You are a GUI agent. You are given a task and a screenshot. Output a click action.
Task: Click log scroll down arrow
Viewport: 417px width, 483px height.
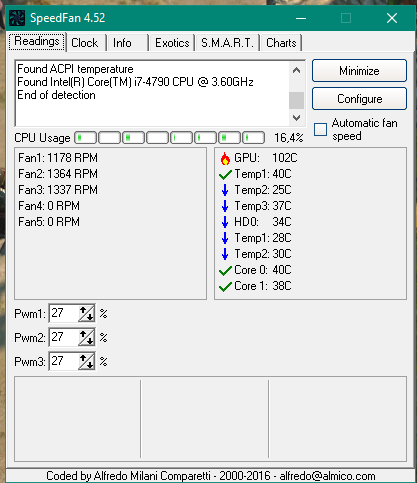(296, 118)
